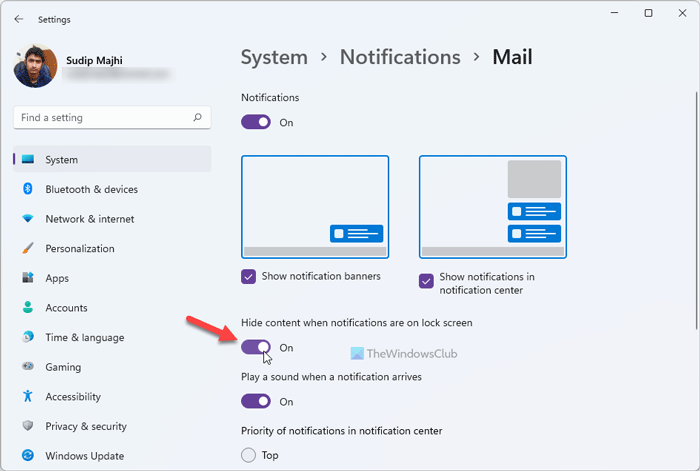Click the search magnifier icon

(x=197, y=117)
